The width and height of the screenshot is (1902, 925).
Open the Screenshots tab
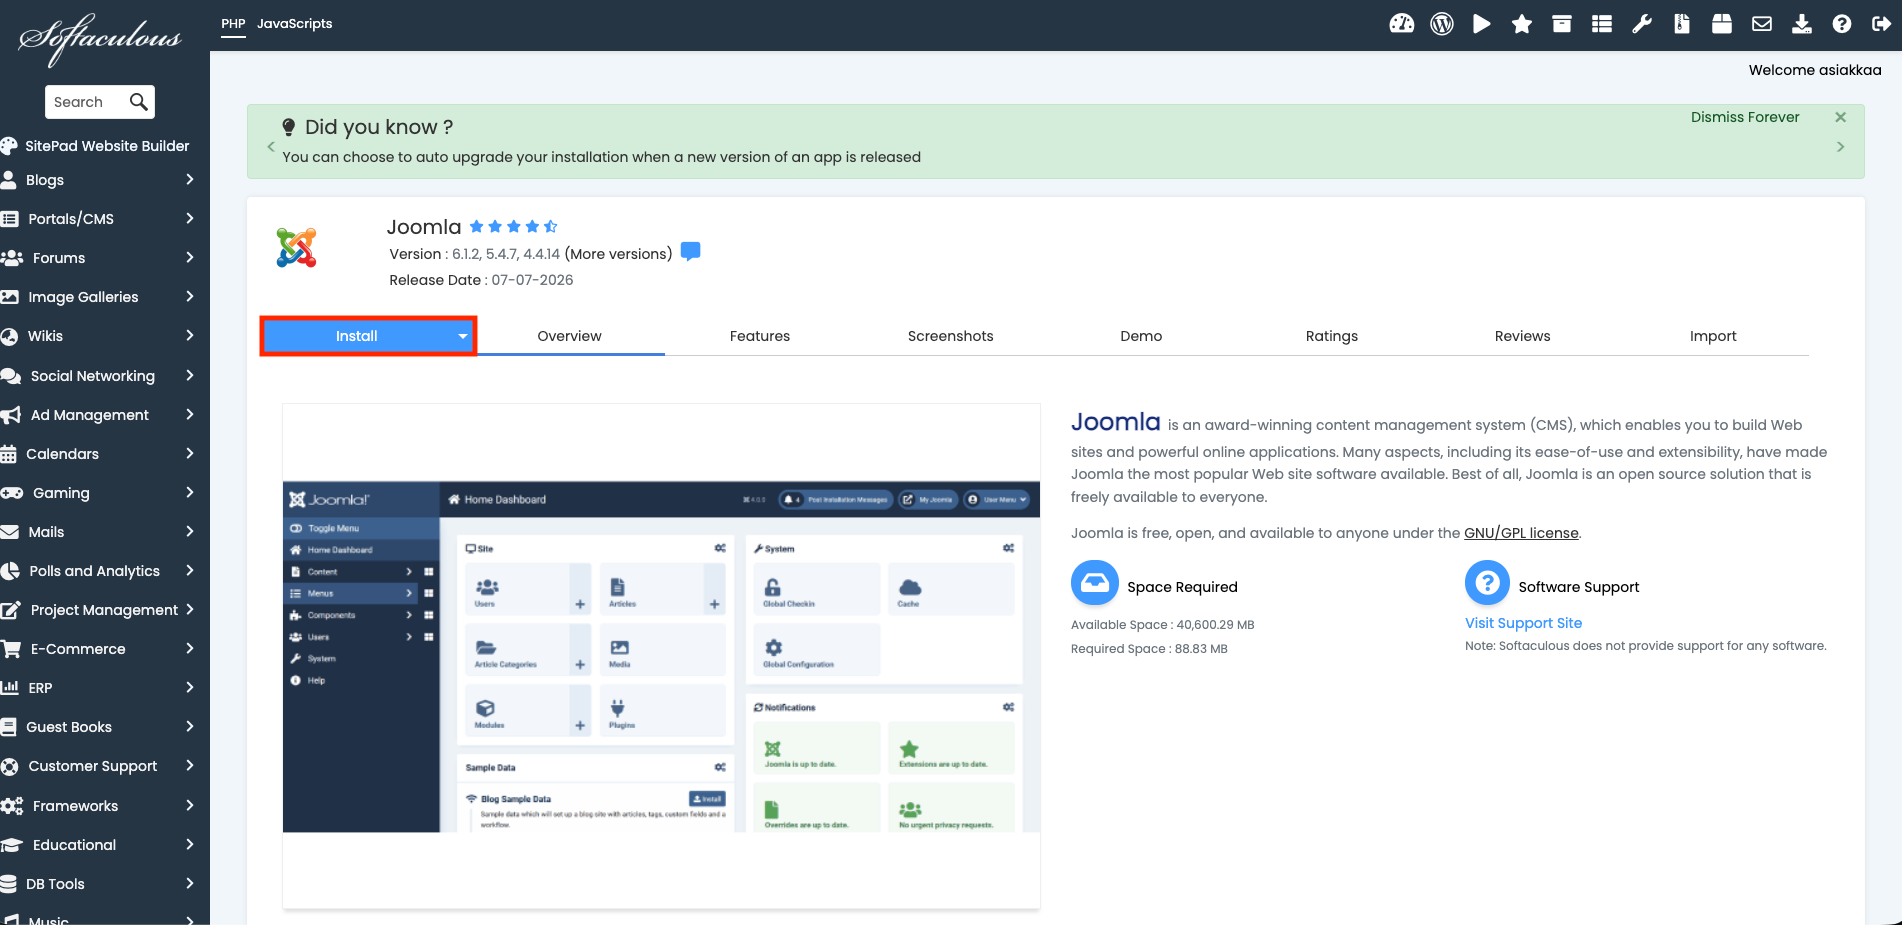(x=951, y=336)
